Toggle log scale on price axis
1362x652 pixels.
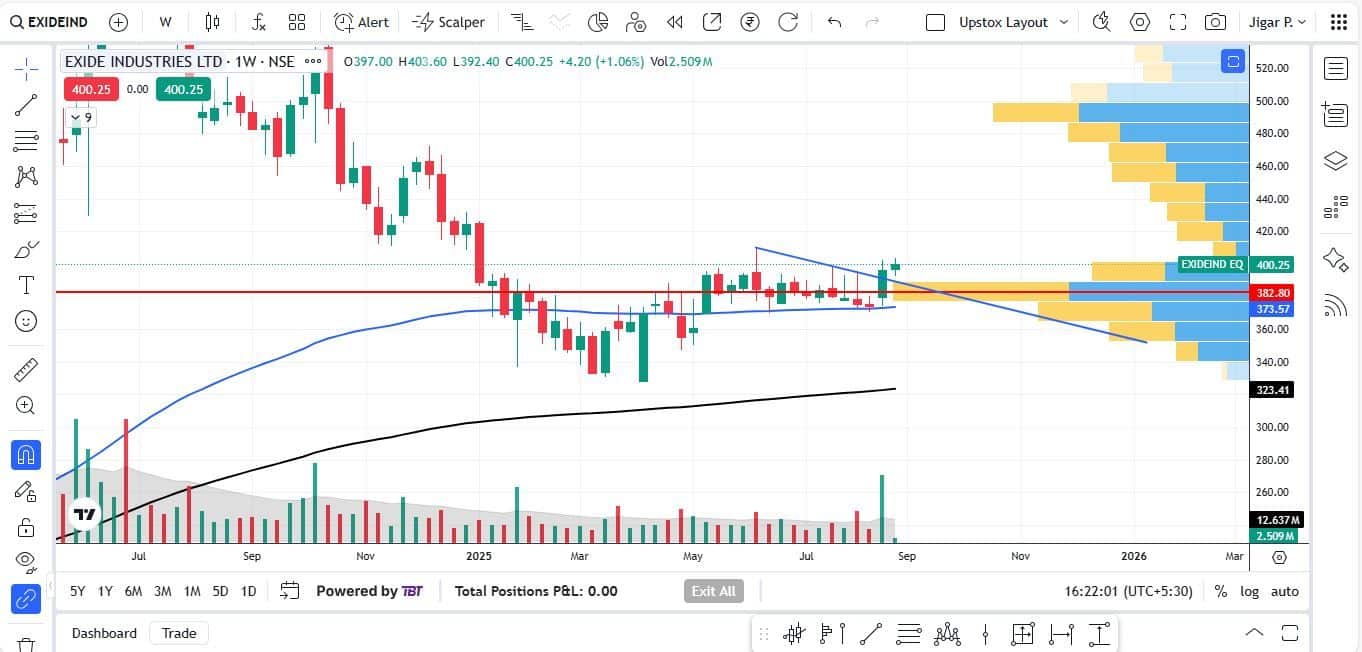[1250, 591]
